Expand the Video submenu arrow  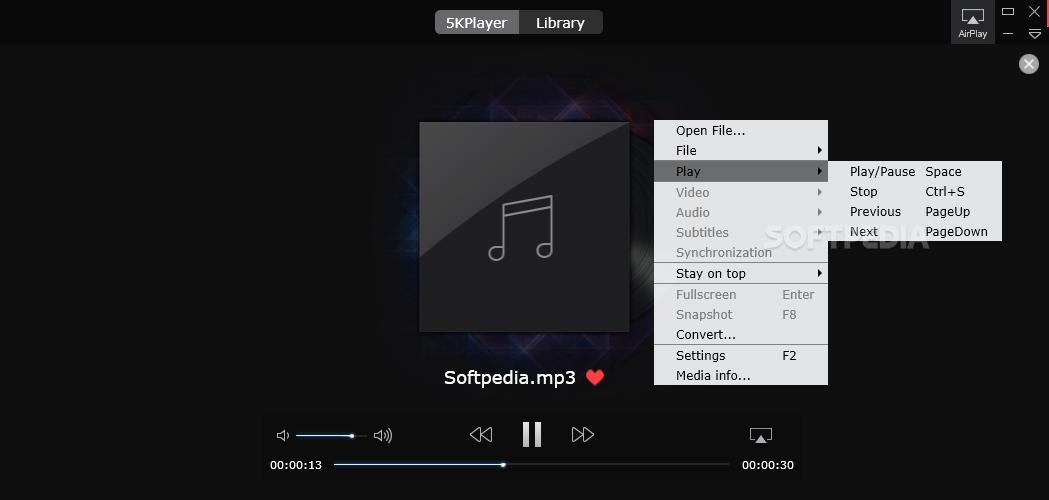(x=820, y=192)
